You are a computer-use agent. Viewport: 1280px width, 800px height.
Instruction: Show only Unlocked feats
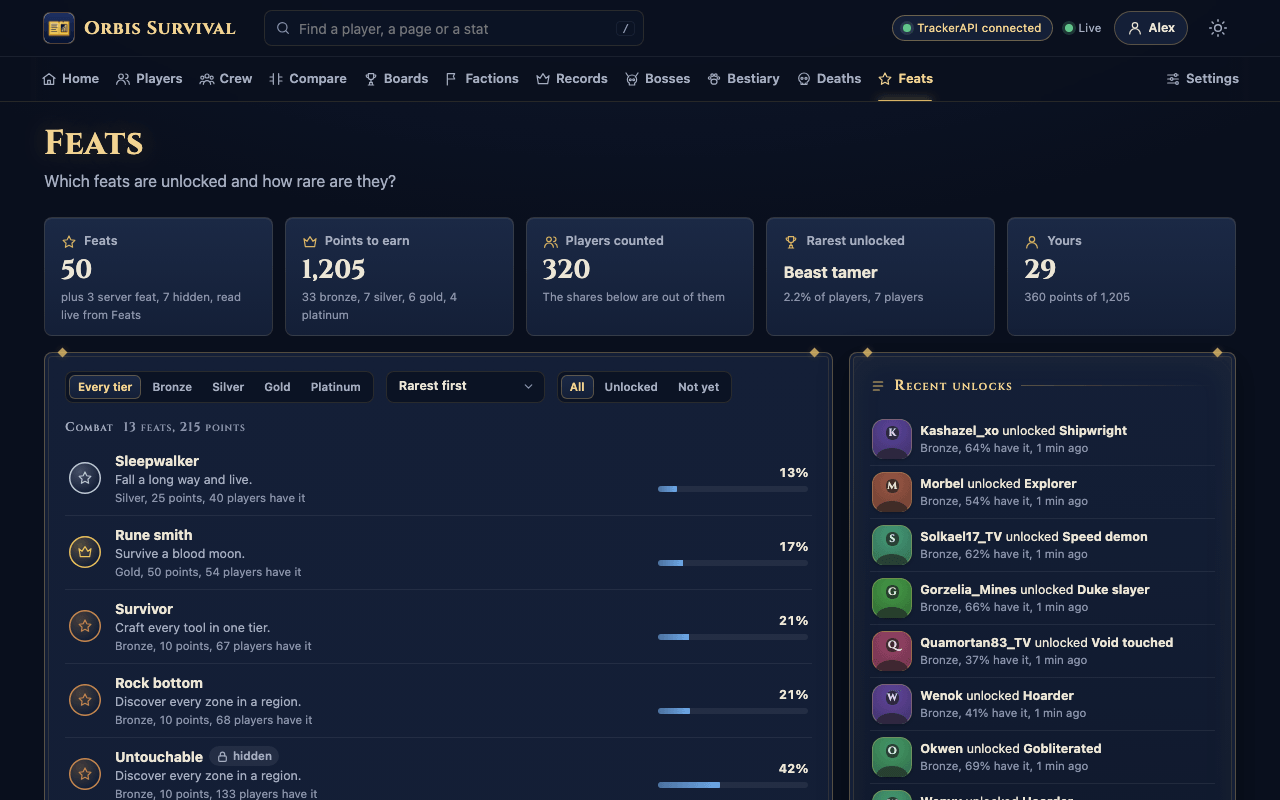tap(631, 387)
